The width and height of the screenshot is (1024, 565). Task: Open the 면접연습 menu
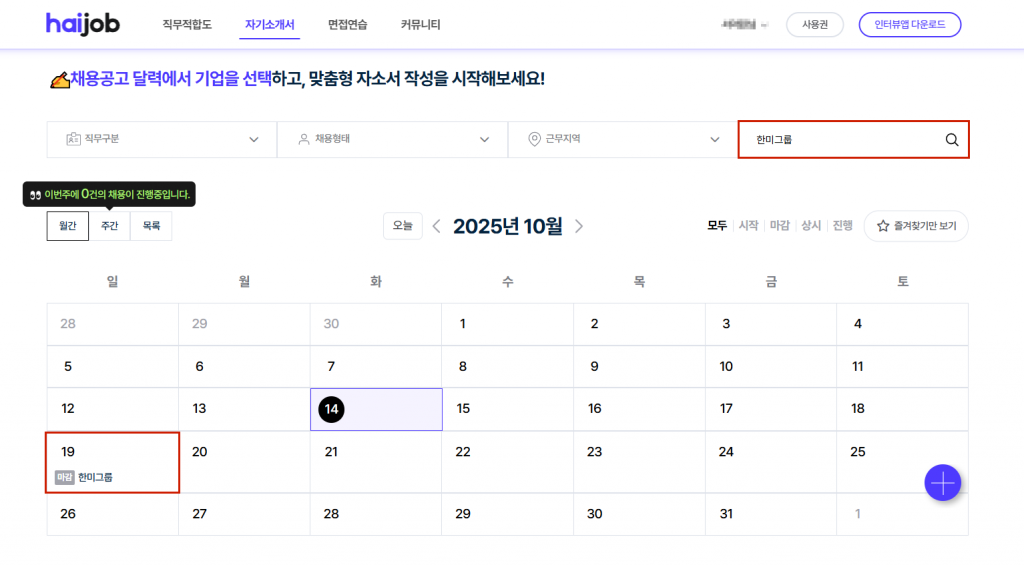point(347,25)
